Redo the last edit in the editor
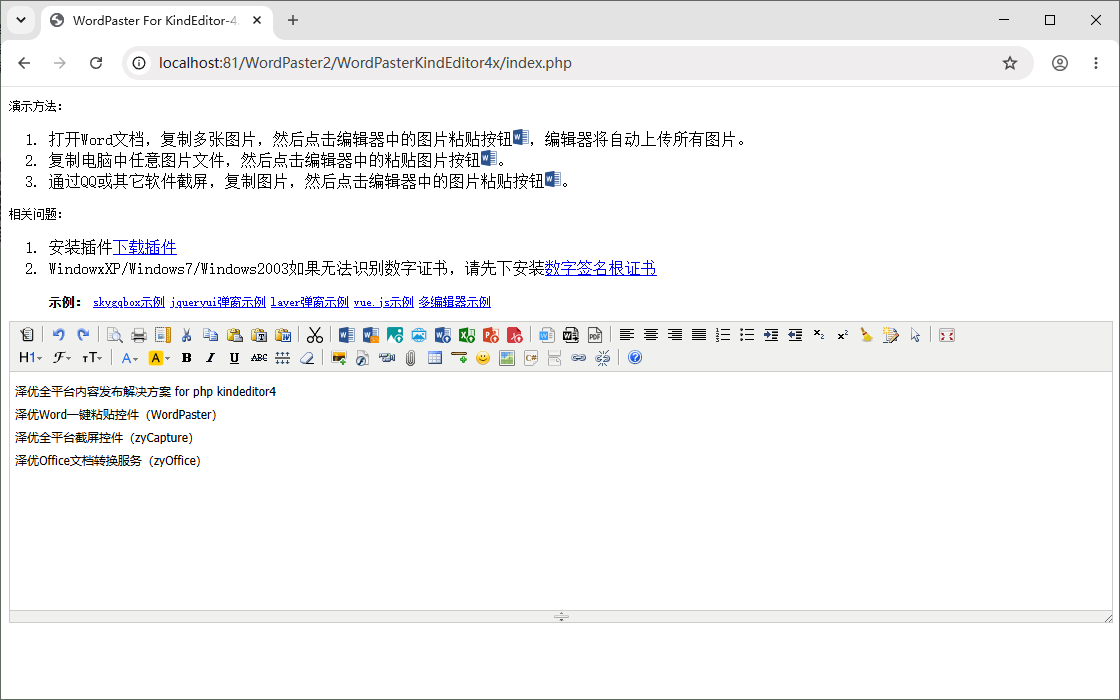This screenshot has width=1120, height=700. [83, 335]
